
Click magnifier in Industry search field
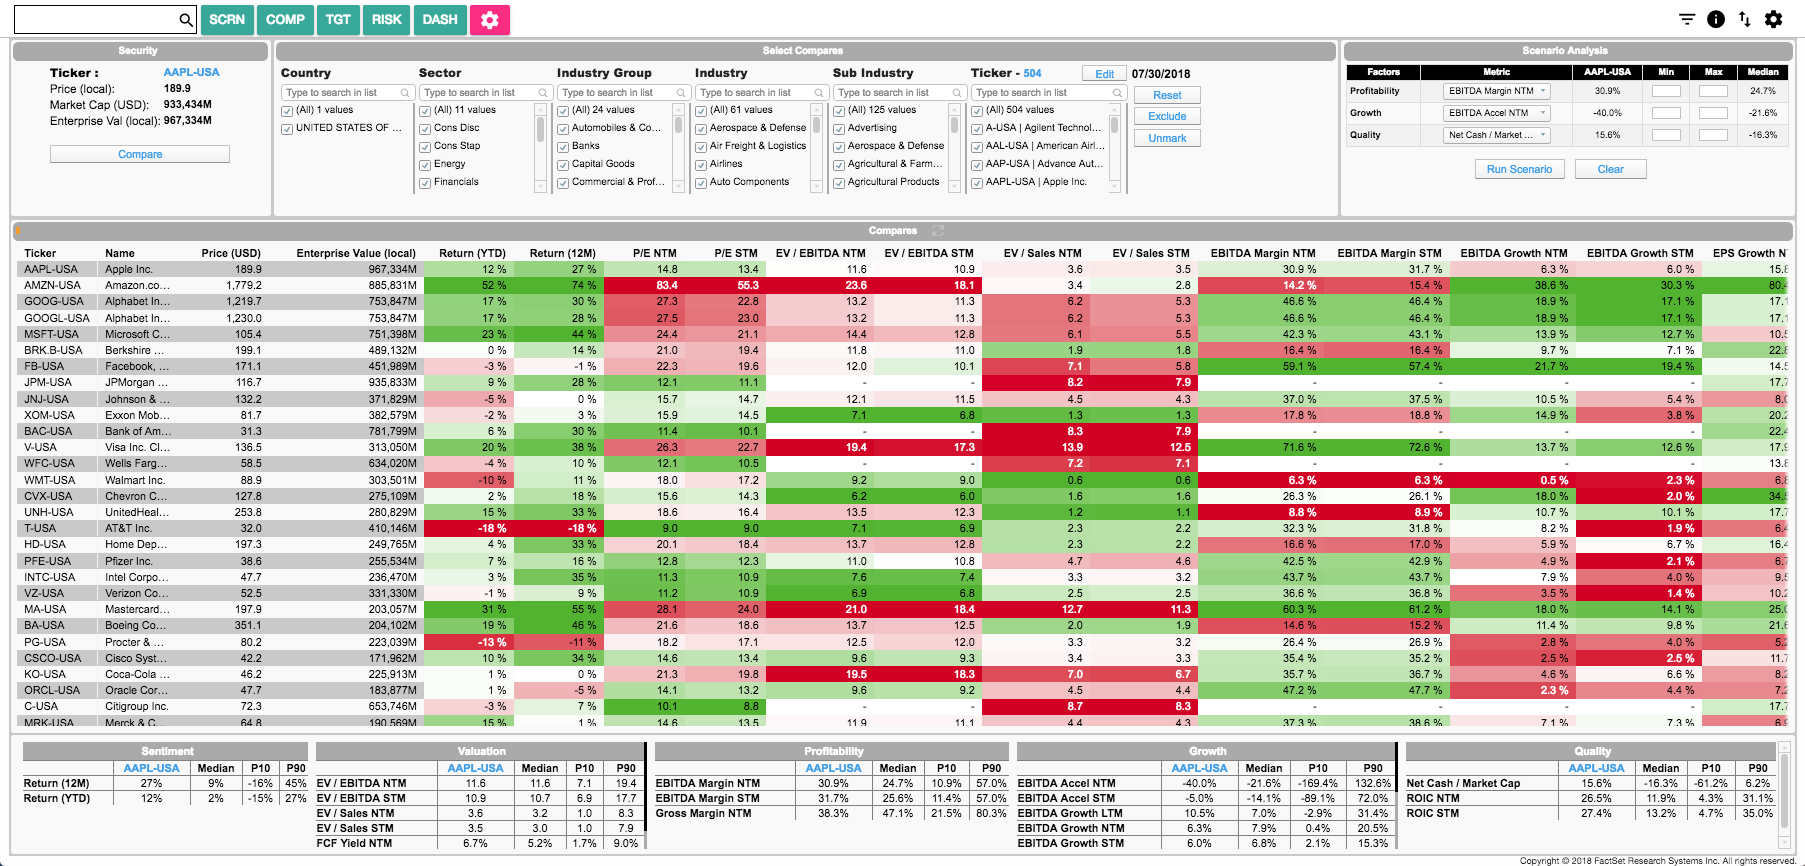(x=819, y=93)
